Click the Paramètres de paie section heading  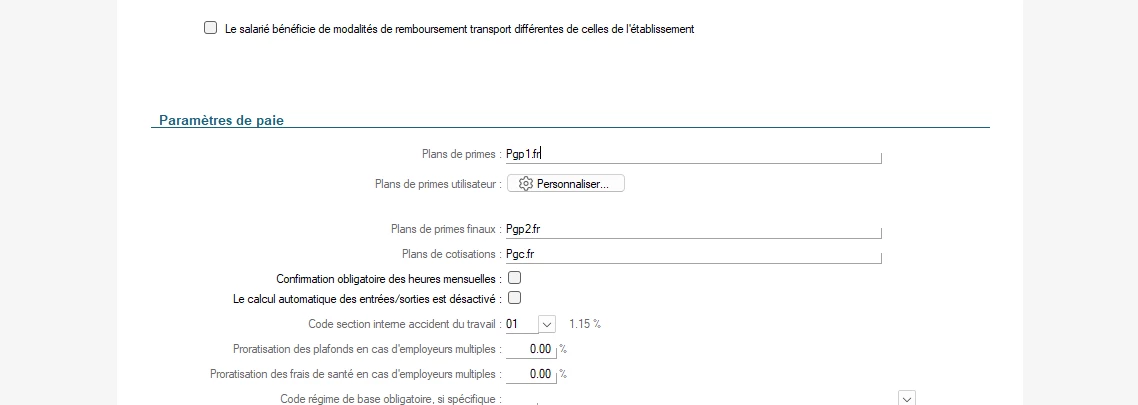coord(221,121)
